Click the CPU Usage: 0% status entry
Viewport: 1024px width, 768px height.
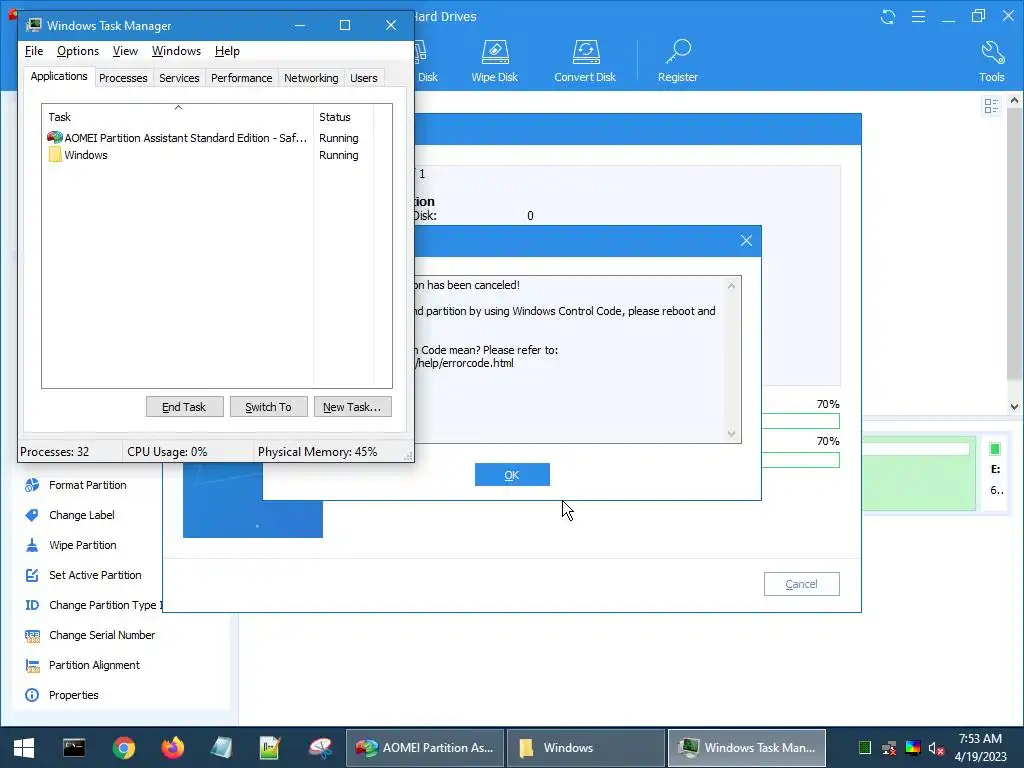click(167, 452)
